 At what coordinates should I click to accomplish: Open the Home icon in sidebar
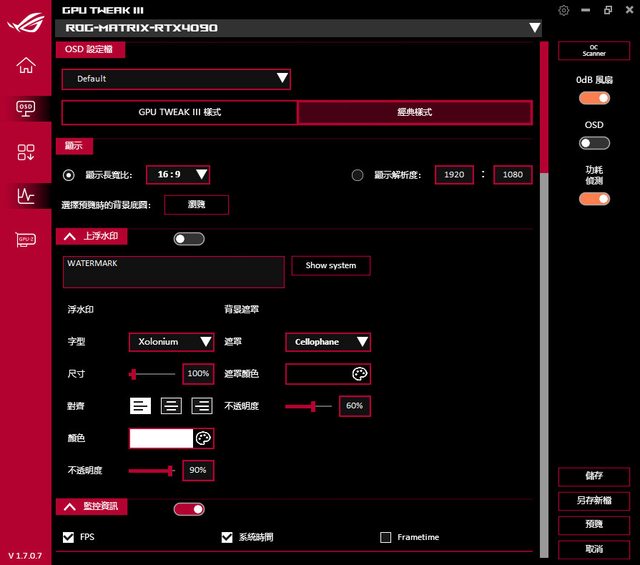(25, 66)
